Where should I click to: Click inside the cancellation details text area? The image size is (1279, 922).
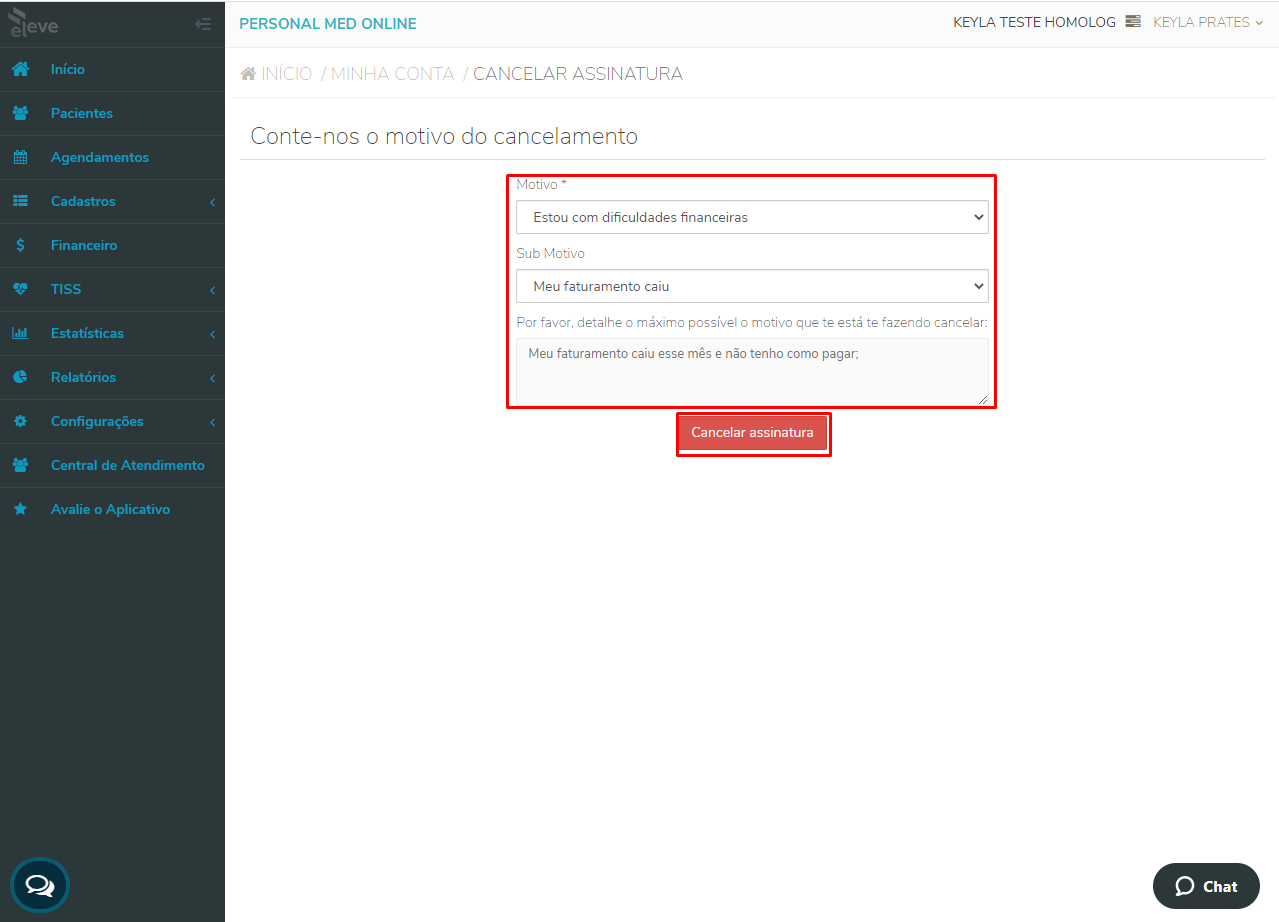[752, 372]
